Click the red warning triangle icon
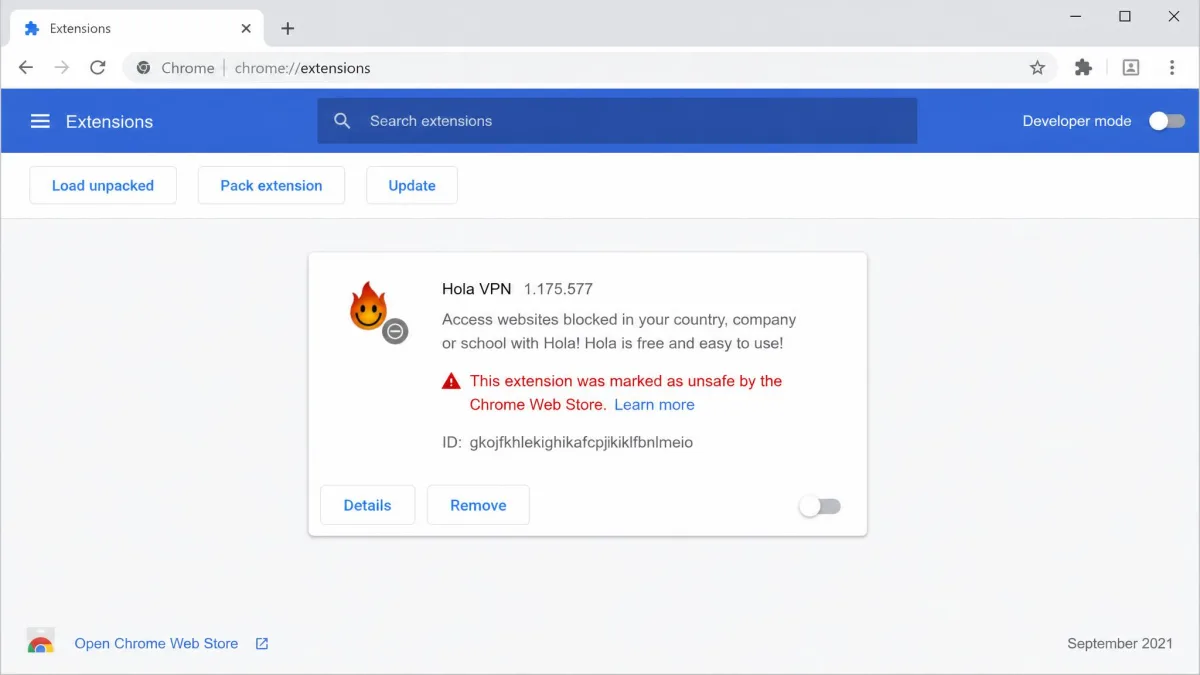Viewport: 1200px width, 675px height. [452, 381]
